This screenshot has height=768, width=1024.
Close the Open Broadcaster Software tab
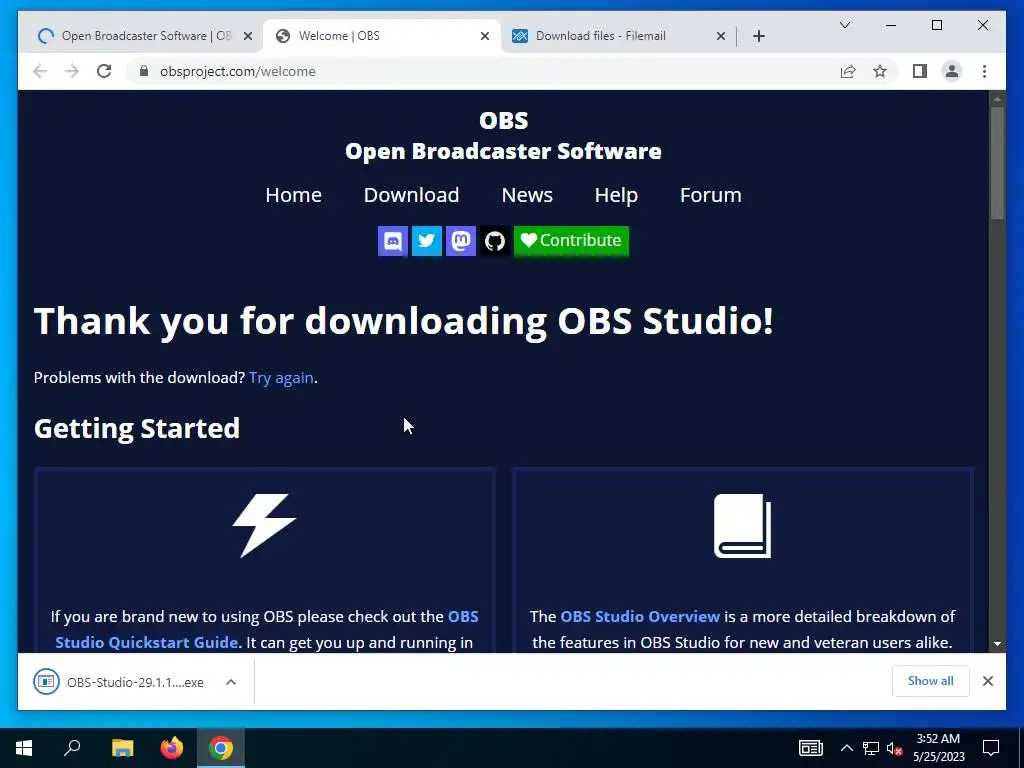click(248, 36)
